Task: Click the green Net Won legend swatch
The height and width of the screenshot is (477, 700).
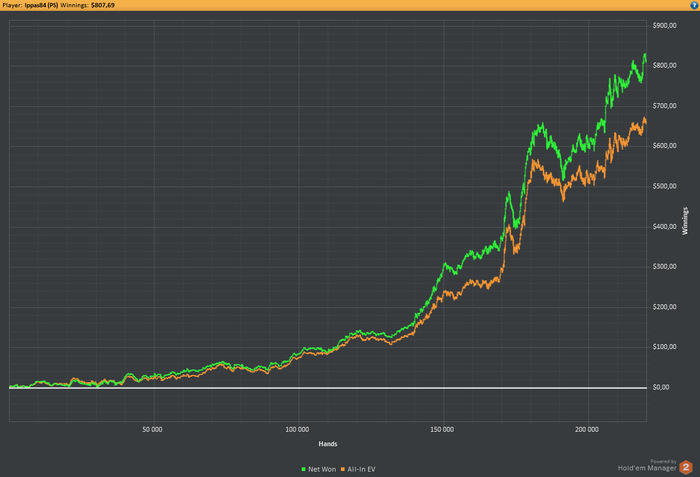Action: click(x=304, y=469)
